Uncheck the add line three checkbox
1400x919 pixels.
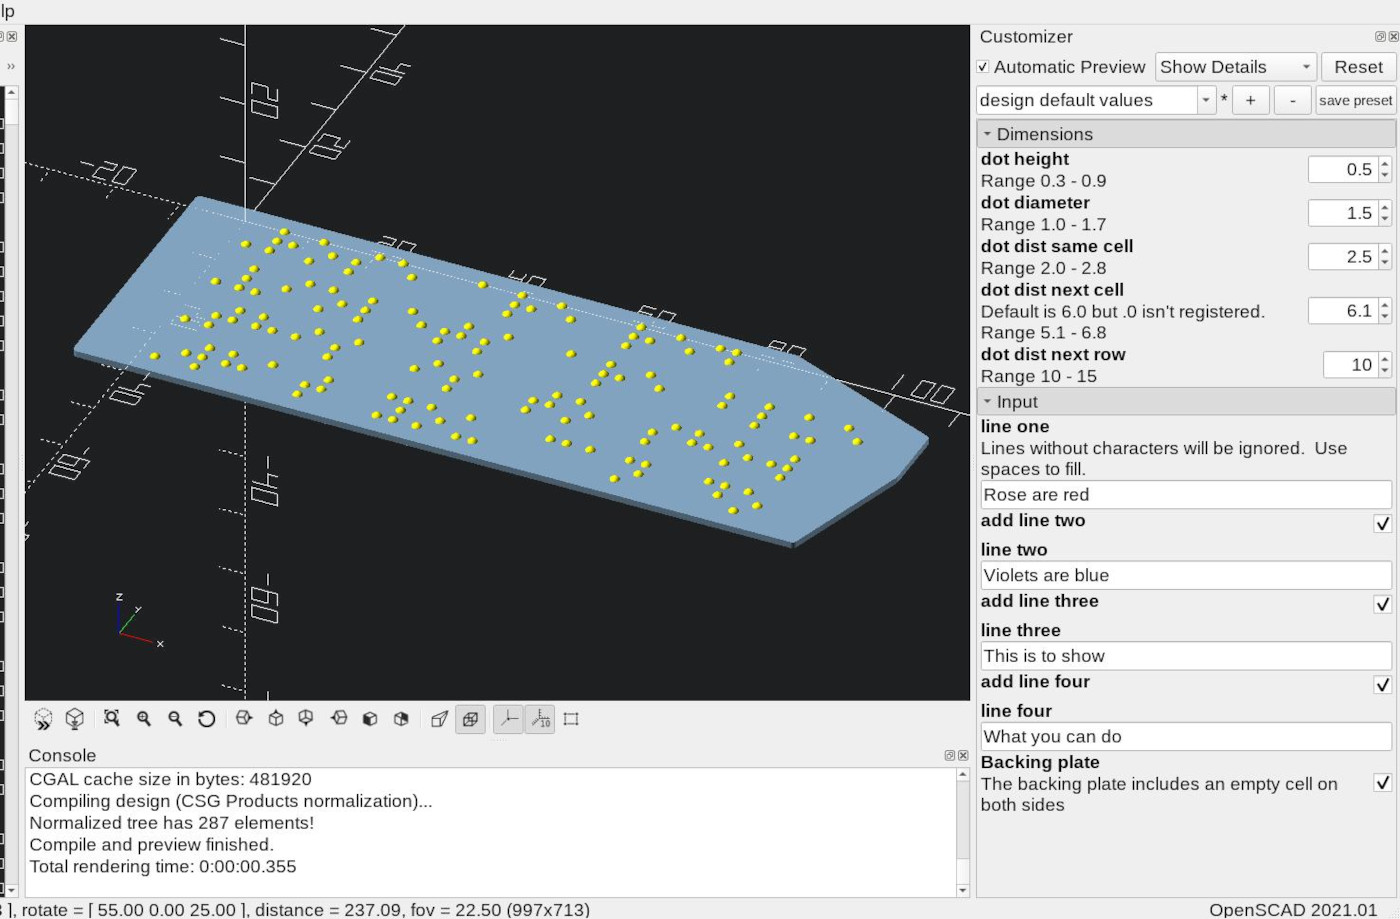point(1383,604)
